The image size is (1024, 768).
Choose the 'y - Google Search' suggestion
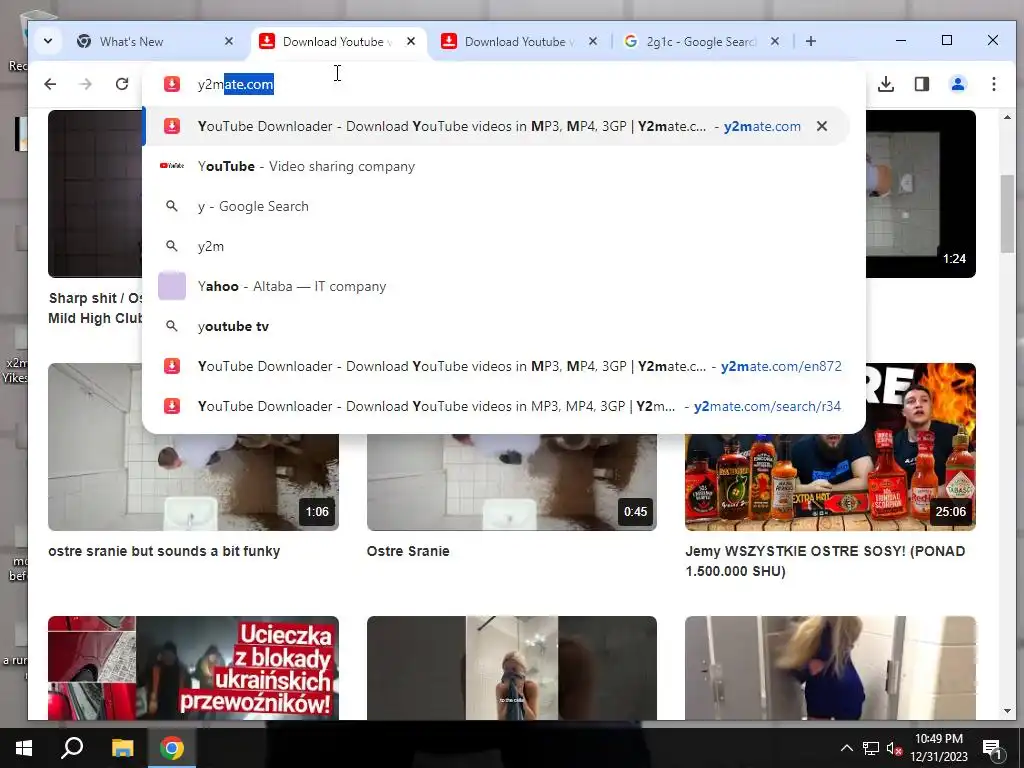click(x=496, y=206)
